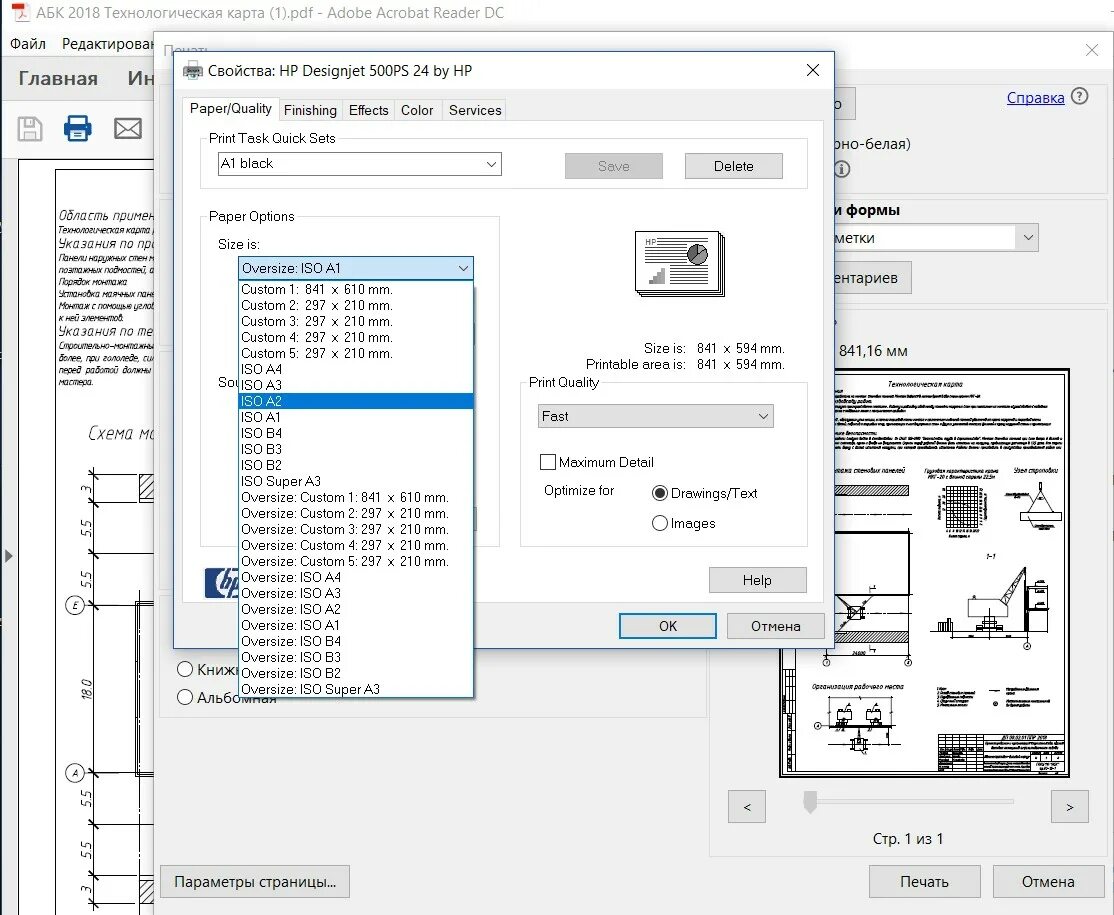Image resolution: width=1114 pixels, height=915 pixels.
Task: Choose Oversize: Custom 1: 841 x 610 mm
Action: (x=356, y=497)
